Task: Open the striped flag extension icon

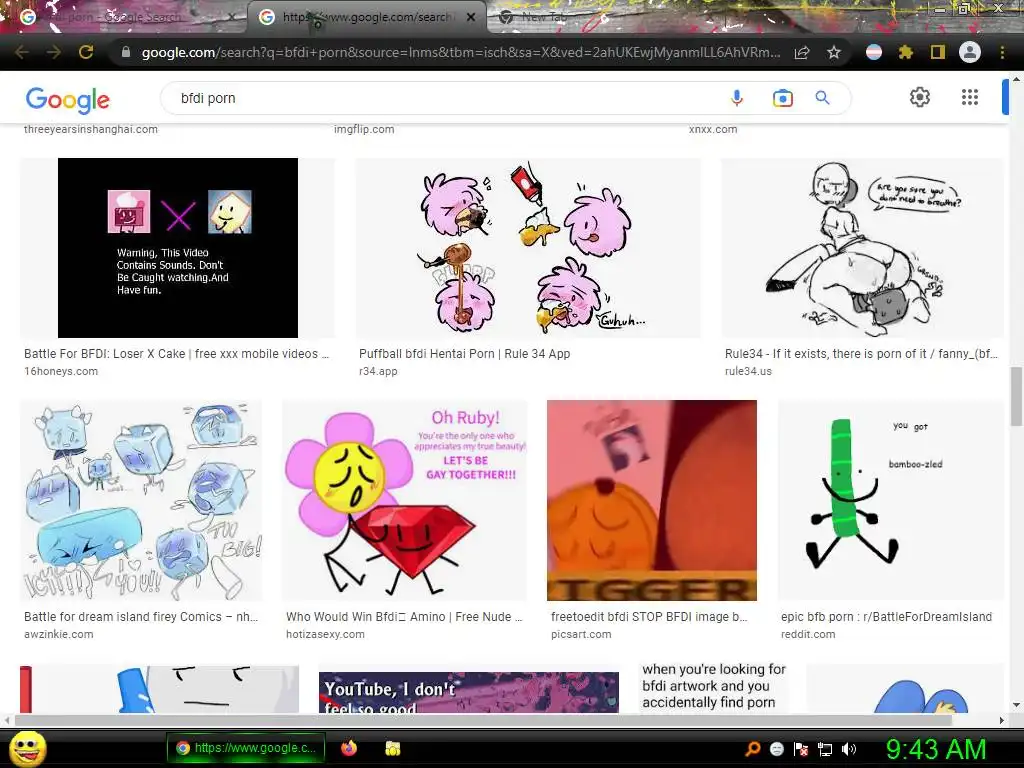Action: pyautogui.click(x=874, y=52)
